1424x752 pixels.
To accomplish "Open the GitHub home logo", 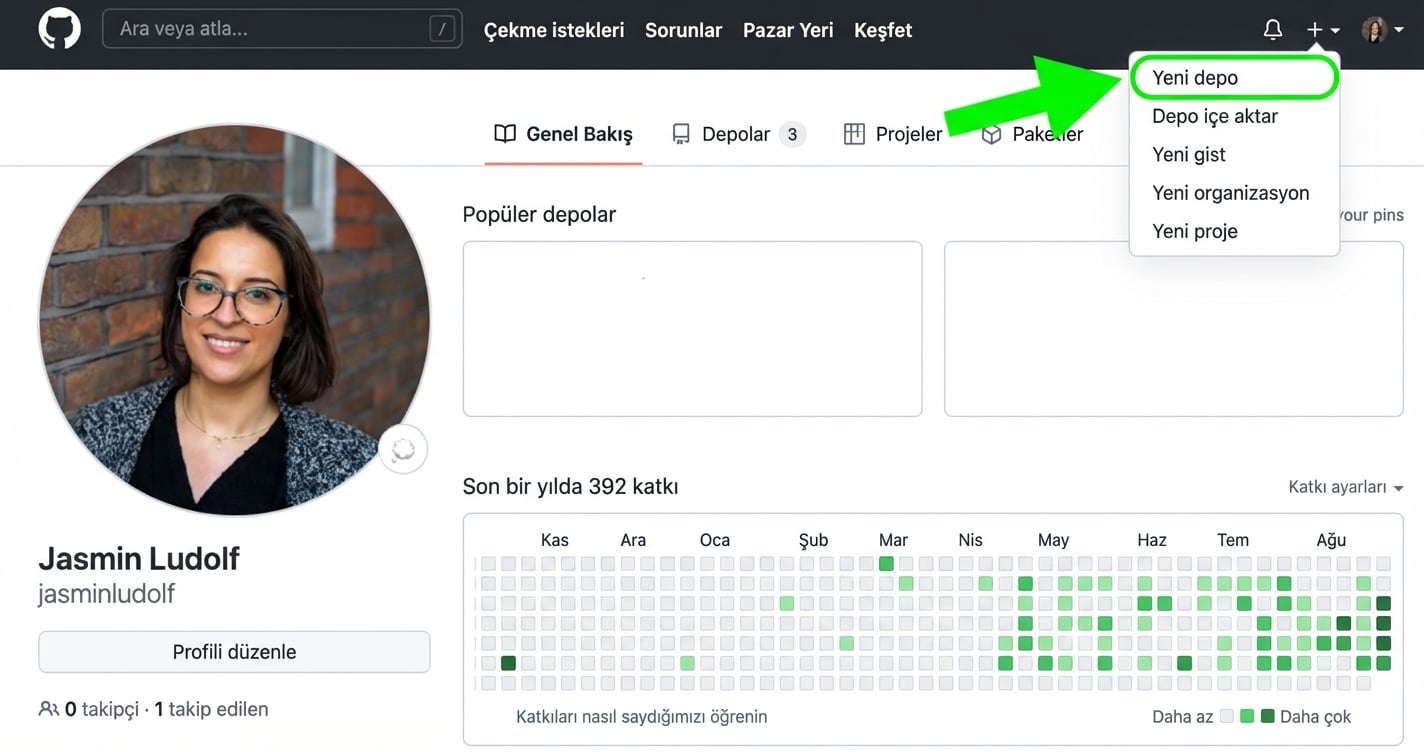I will pyautogui.click(x=59, y=29).
